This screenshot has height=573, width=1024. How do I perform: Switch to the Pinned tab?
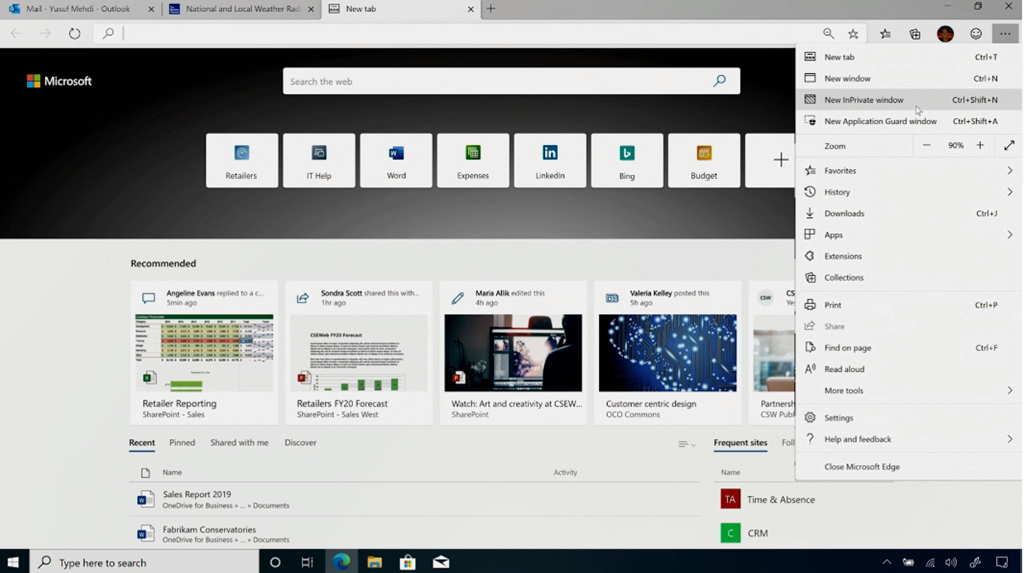[x=182, y=442]
